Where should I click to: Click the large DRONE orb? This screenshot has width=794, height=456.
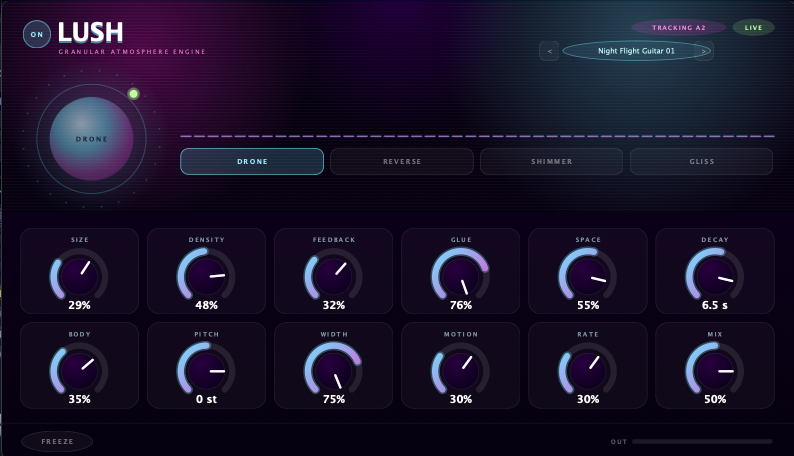pyautogui.click(x=92, y=139)
